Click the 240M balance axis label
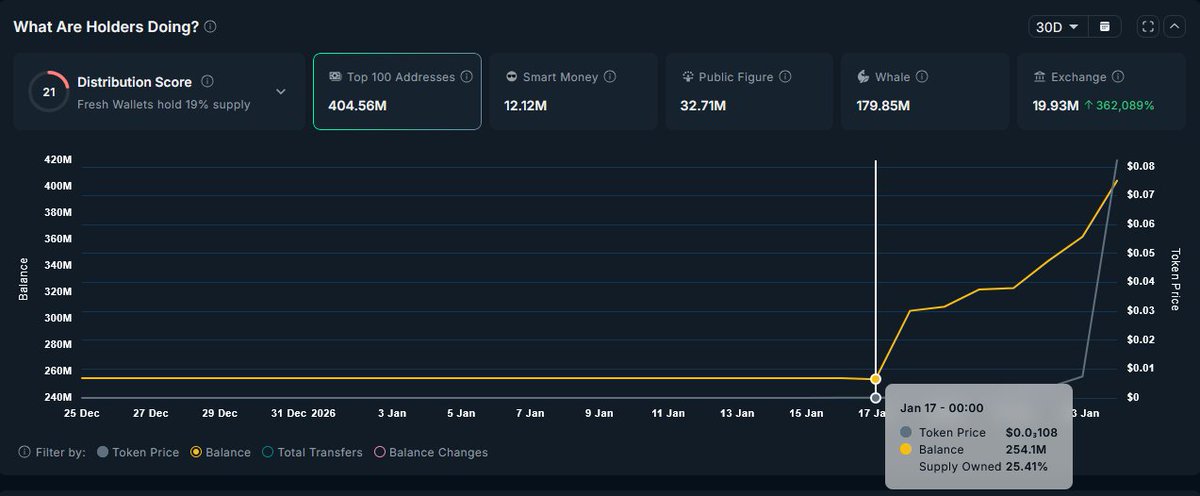Viewport: 1200px width, 496px height. coord(58,397)
